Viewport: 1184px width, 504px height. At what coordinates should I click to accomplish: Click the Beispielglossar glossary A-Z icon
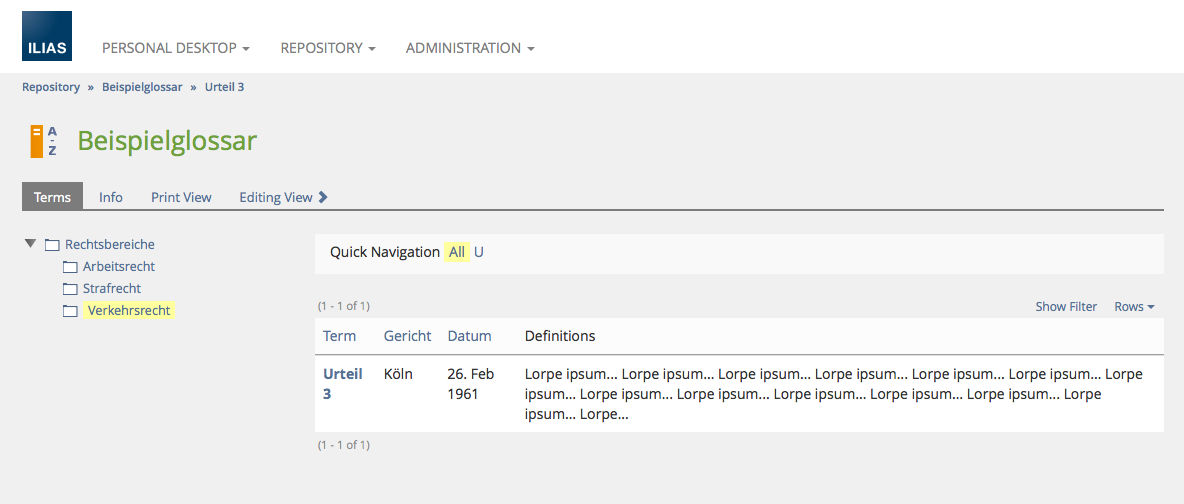pyautogui.click(x=43, y=141)
